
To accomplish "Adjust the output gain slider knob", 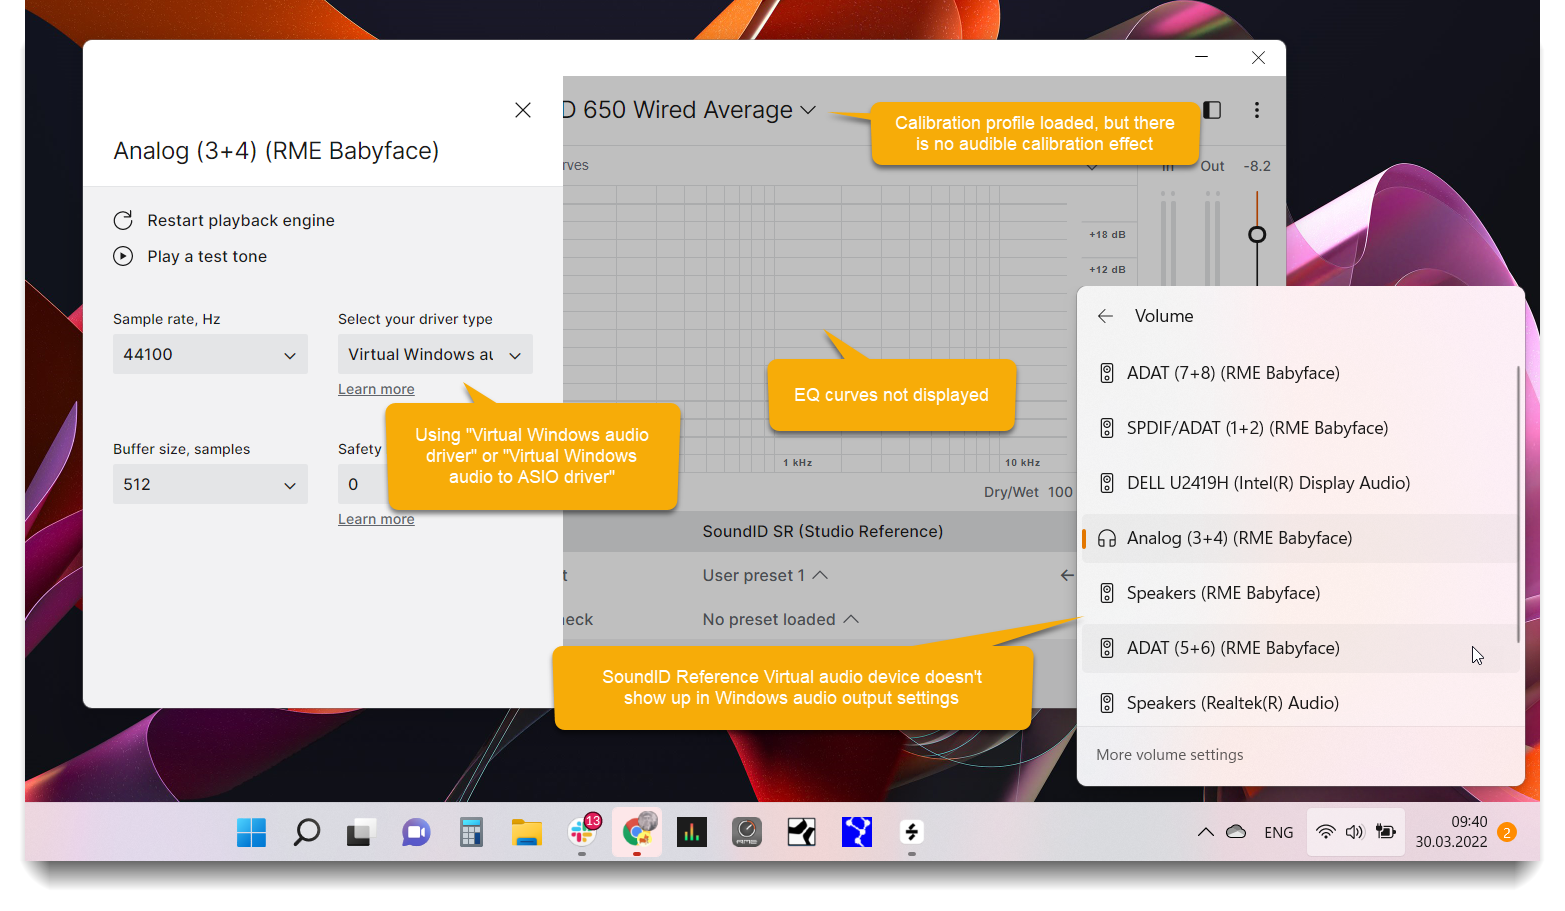I will pyautogui.click(x=1257, y=234).
